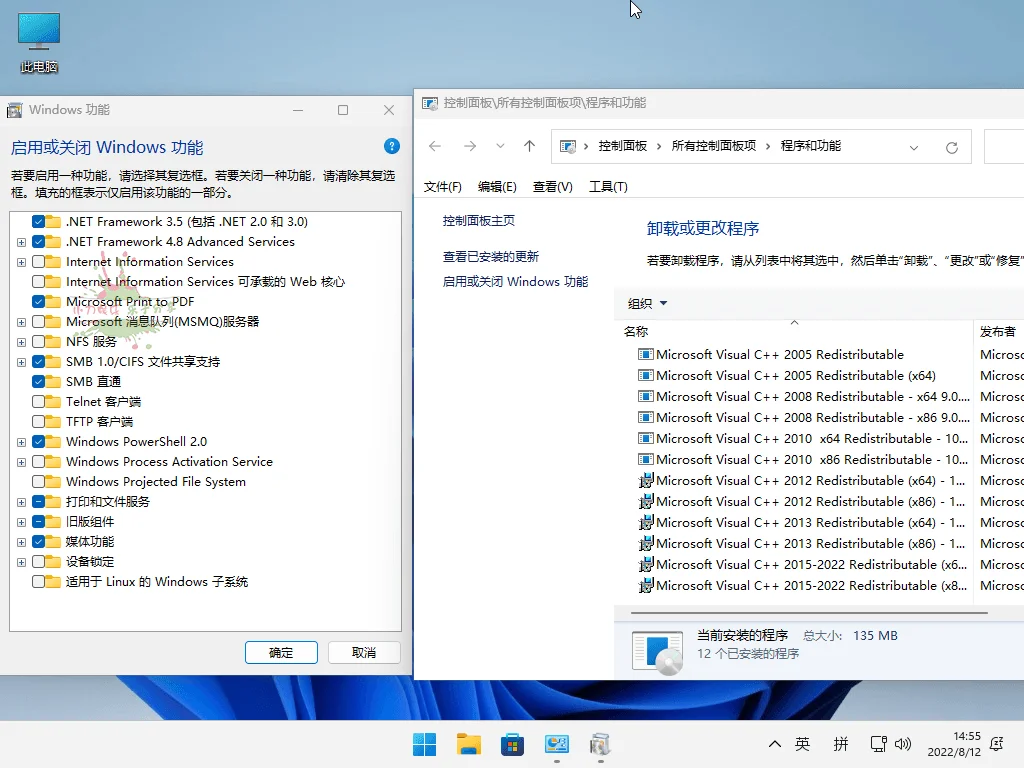Open Microsoft Store from the taskbar
The width and height of the screenshot is (1024, 768).
tap(512, 744)
